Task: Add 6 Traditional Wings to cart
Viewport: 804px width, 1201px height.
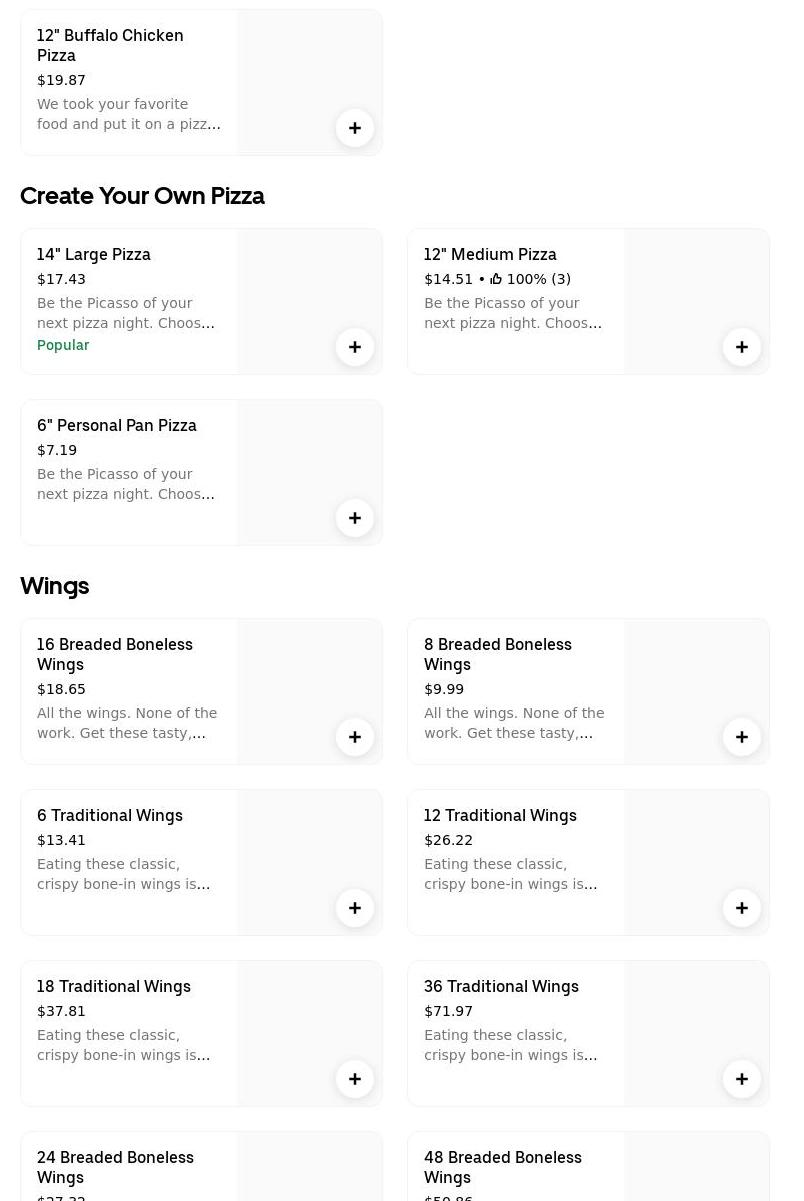Action: (x=355, y=908)
